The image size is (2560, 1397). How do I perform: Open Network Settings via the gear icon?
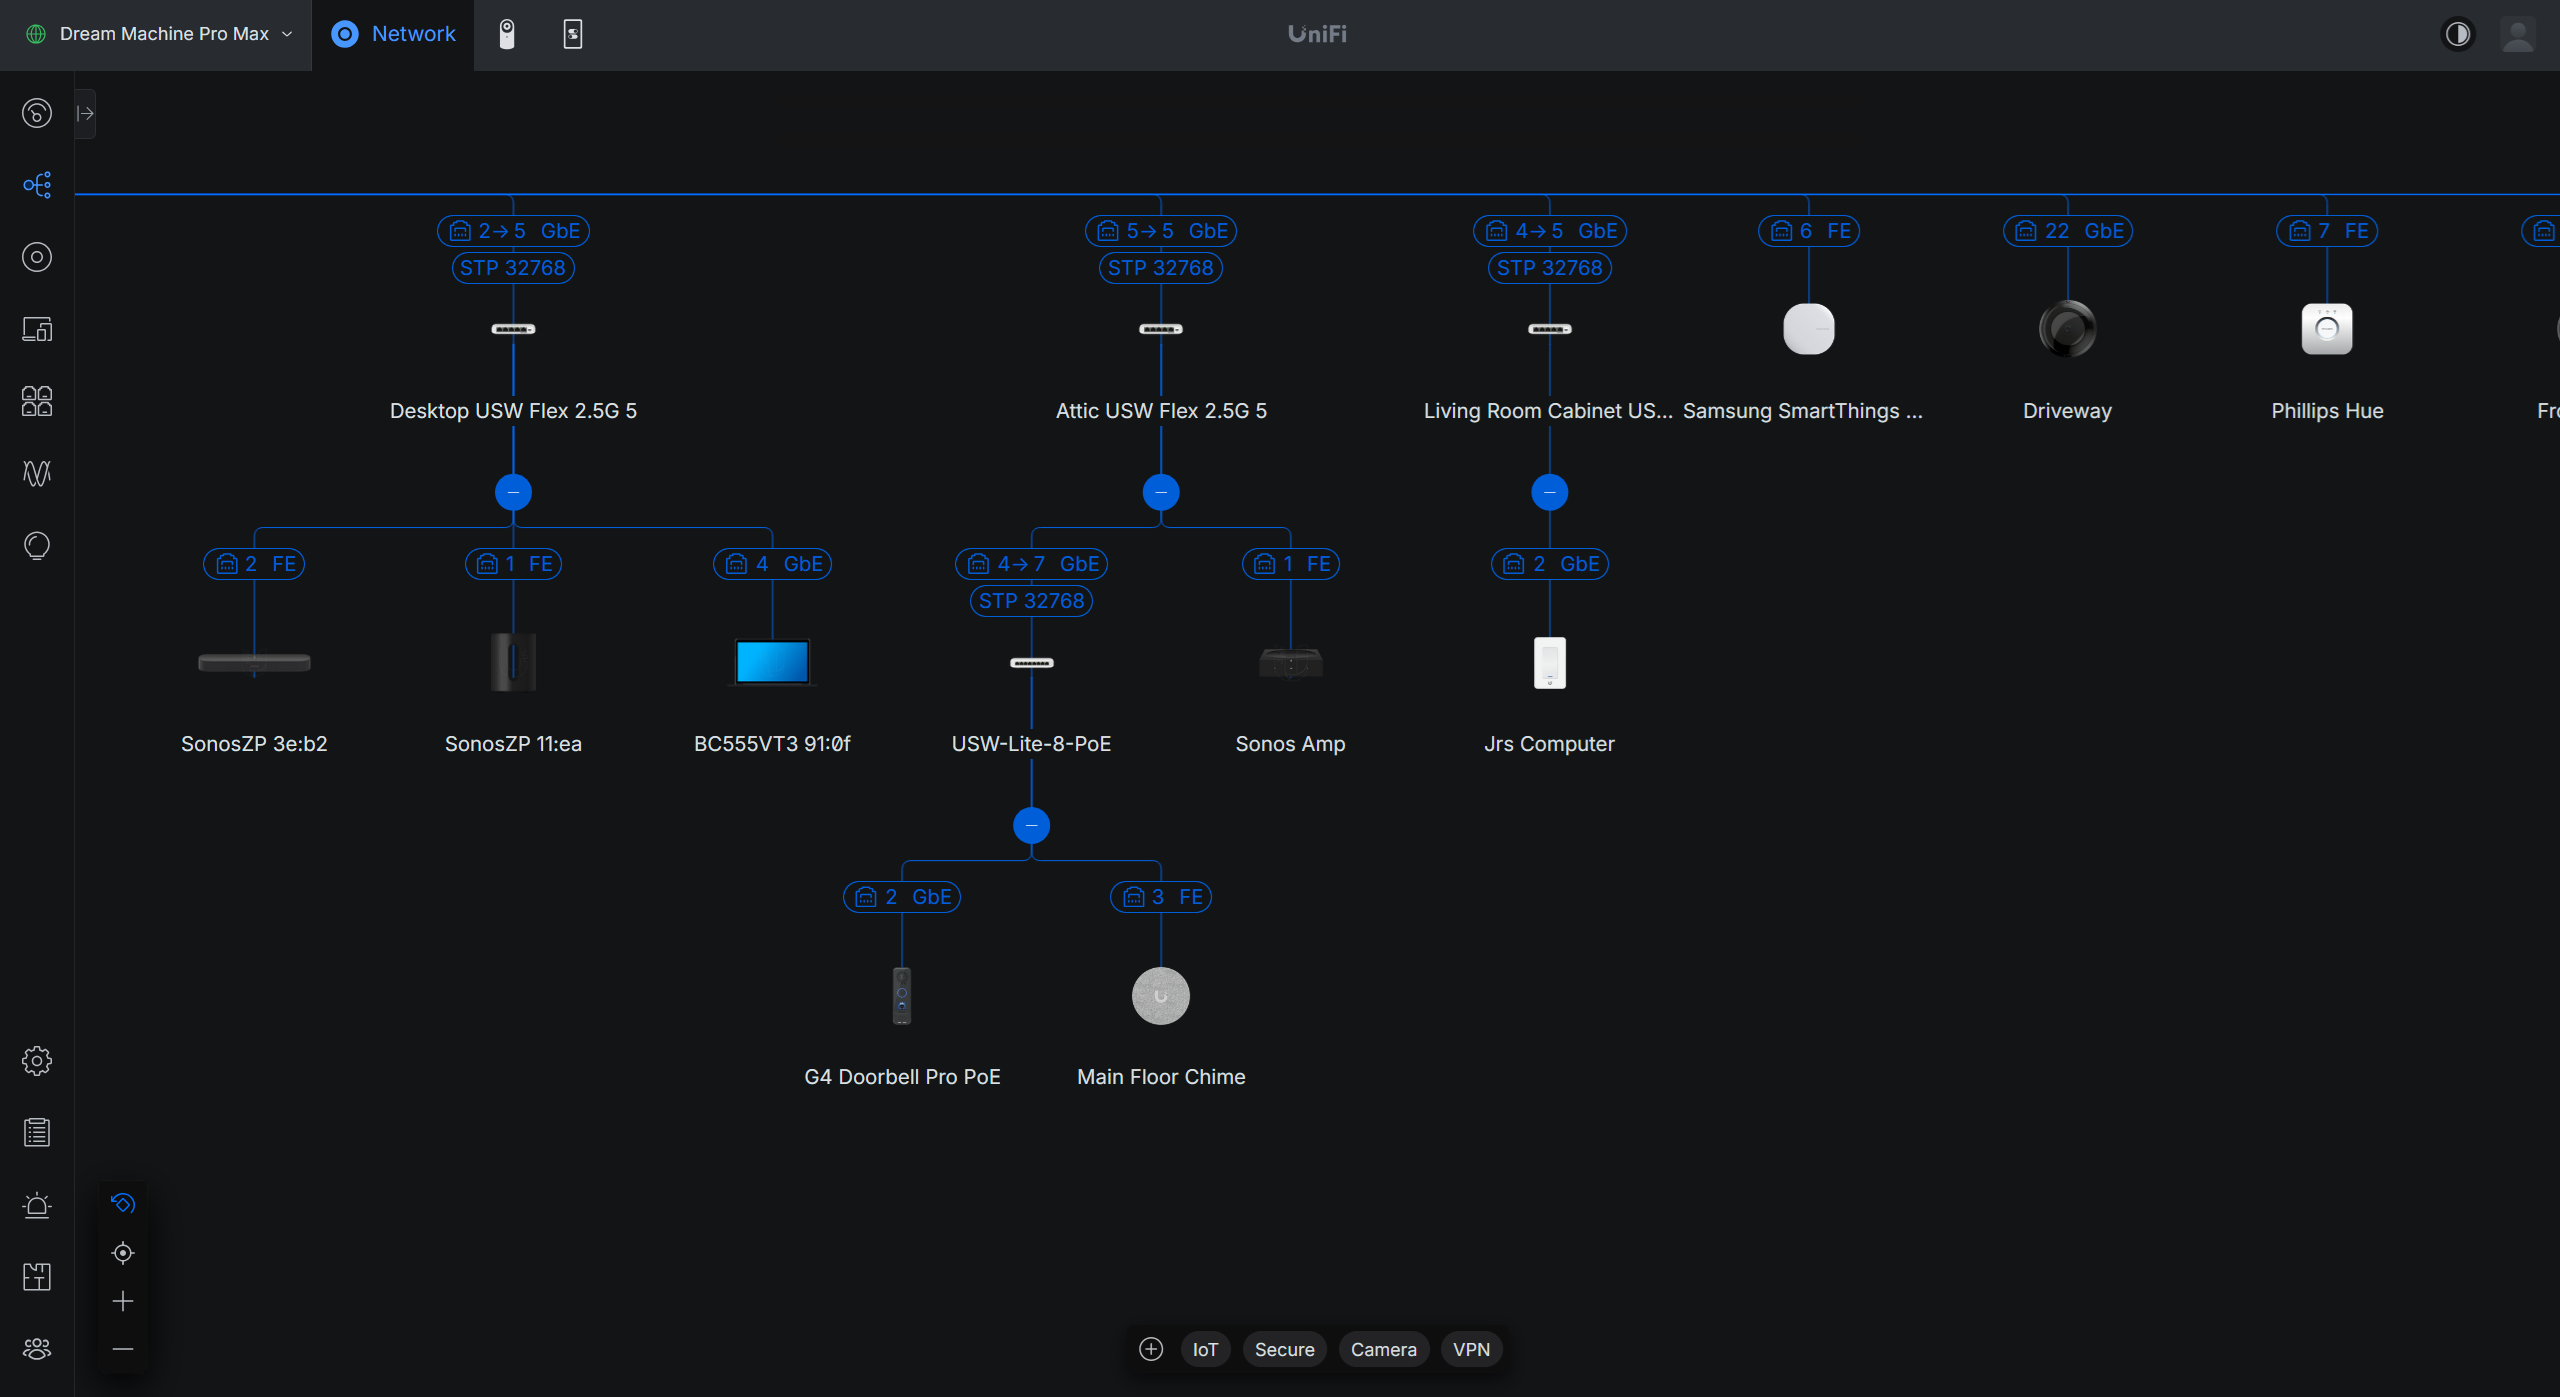[36, 1061]
